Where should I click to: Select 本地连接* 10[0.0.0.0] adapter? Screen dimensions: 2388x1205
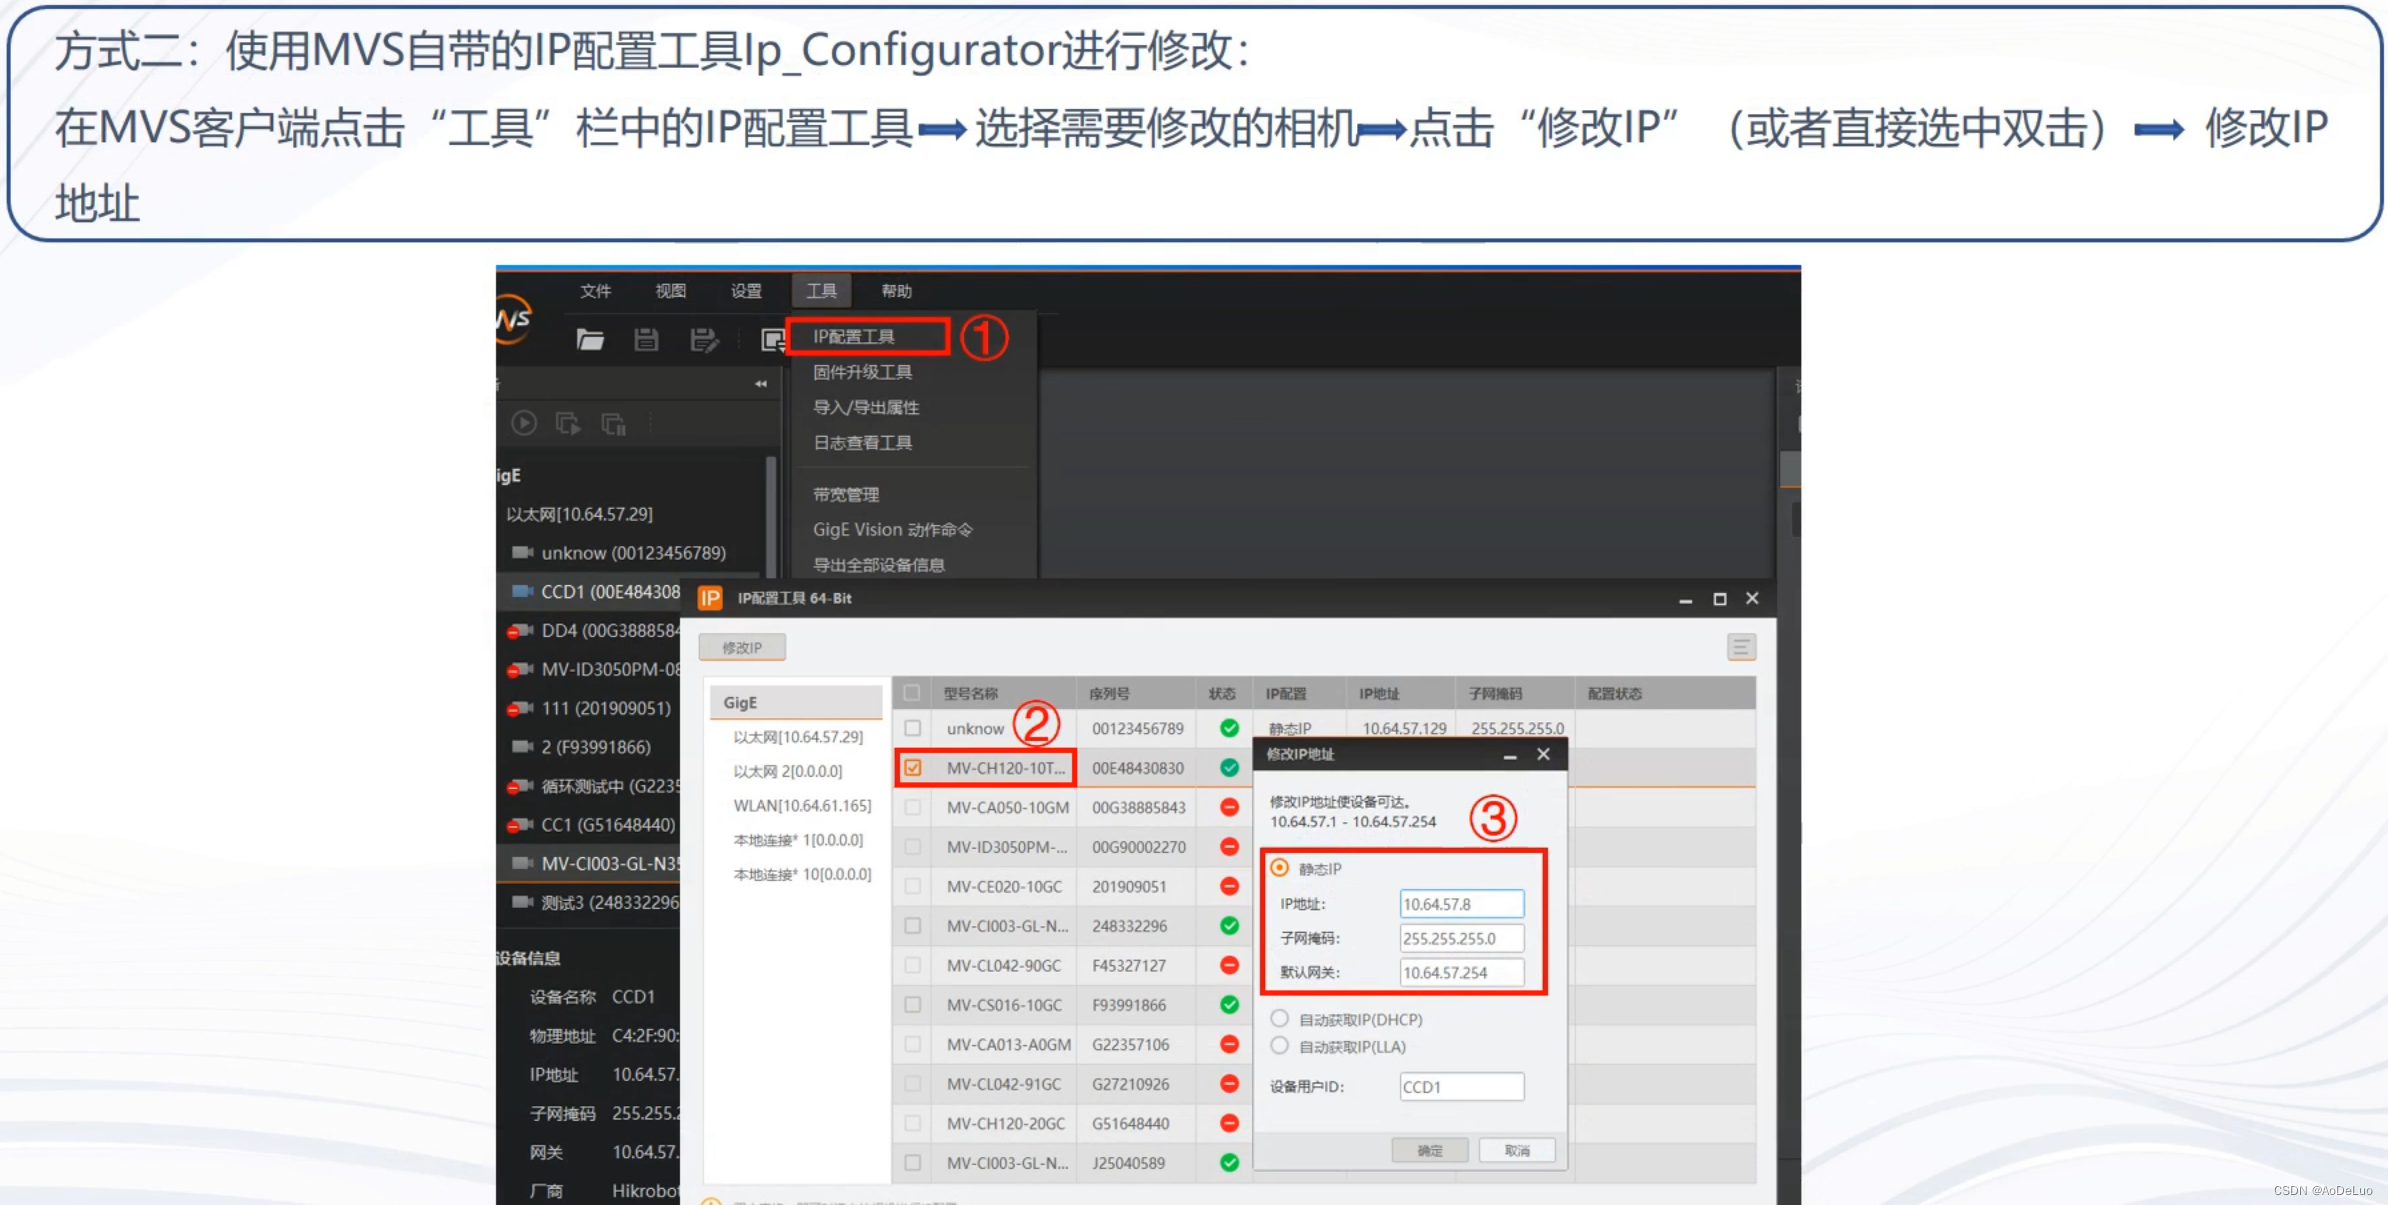802,875
